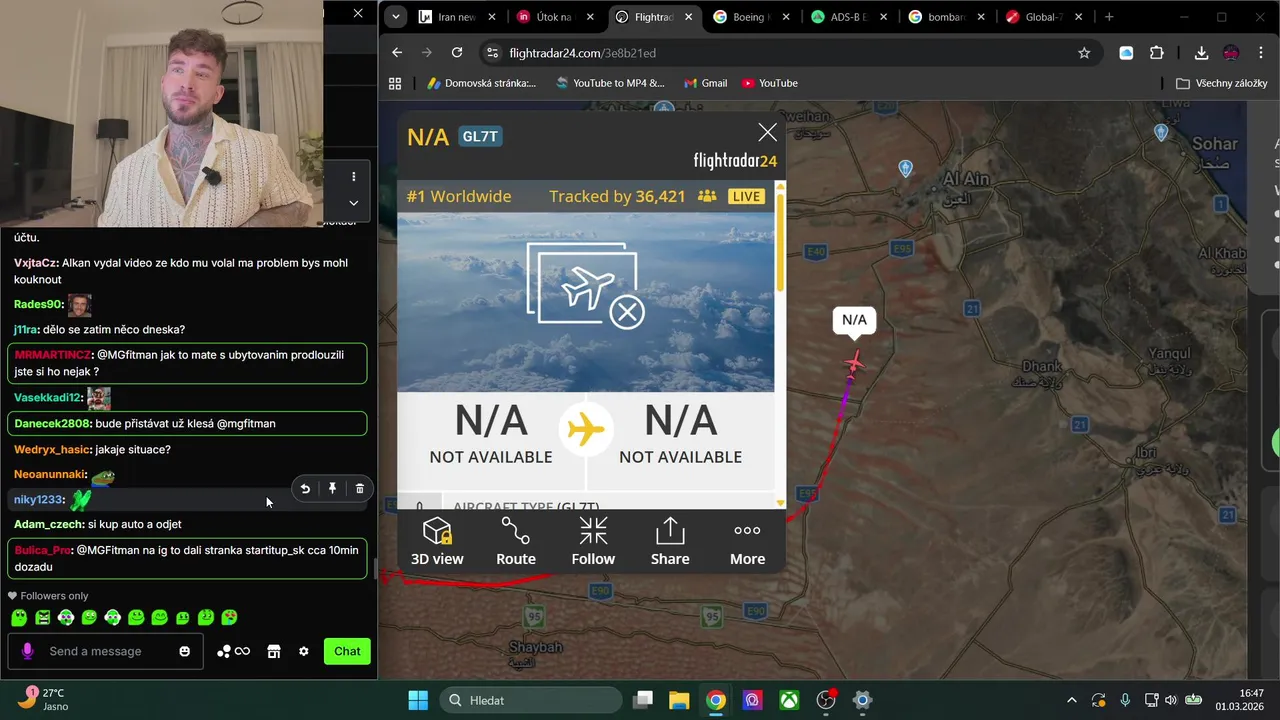Pin the niky1233 chat message
The image size is (1280, 720).
tap(332, 488)
